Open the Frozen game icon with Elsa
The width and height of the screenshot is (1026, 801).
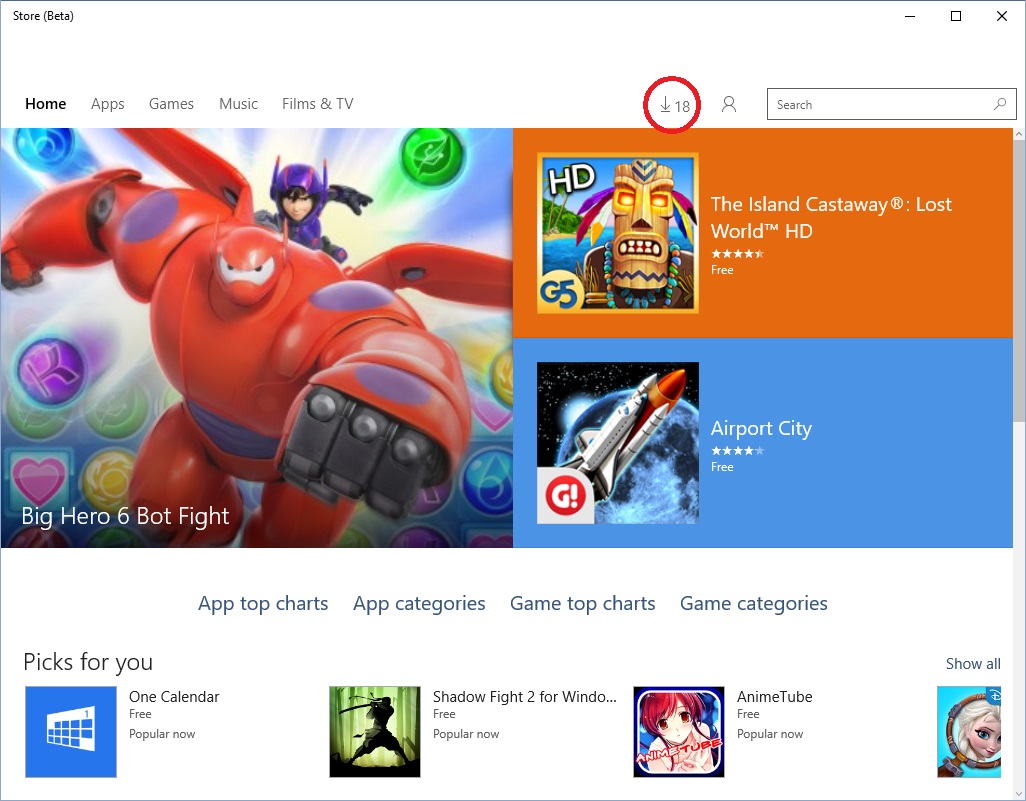969,732
